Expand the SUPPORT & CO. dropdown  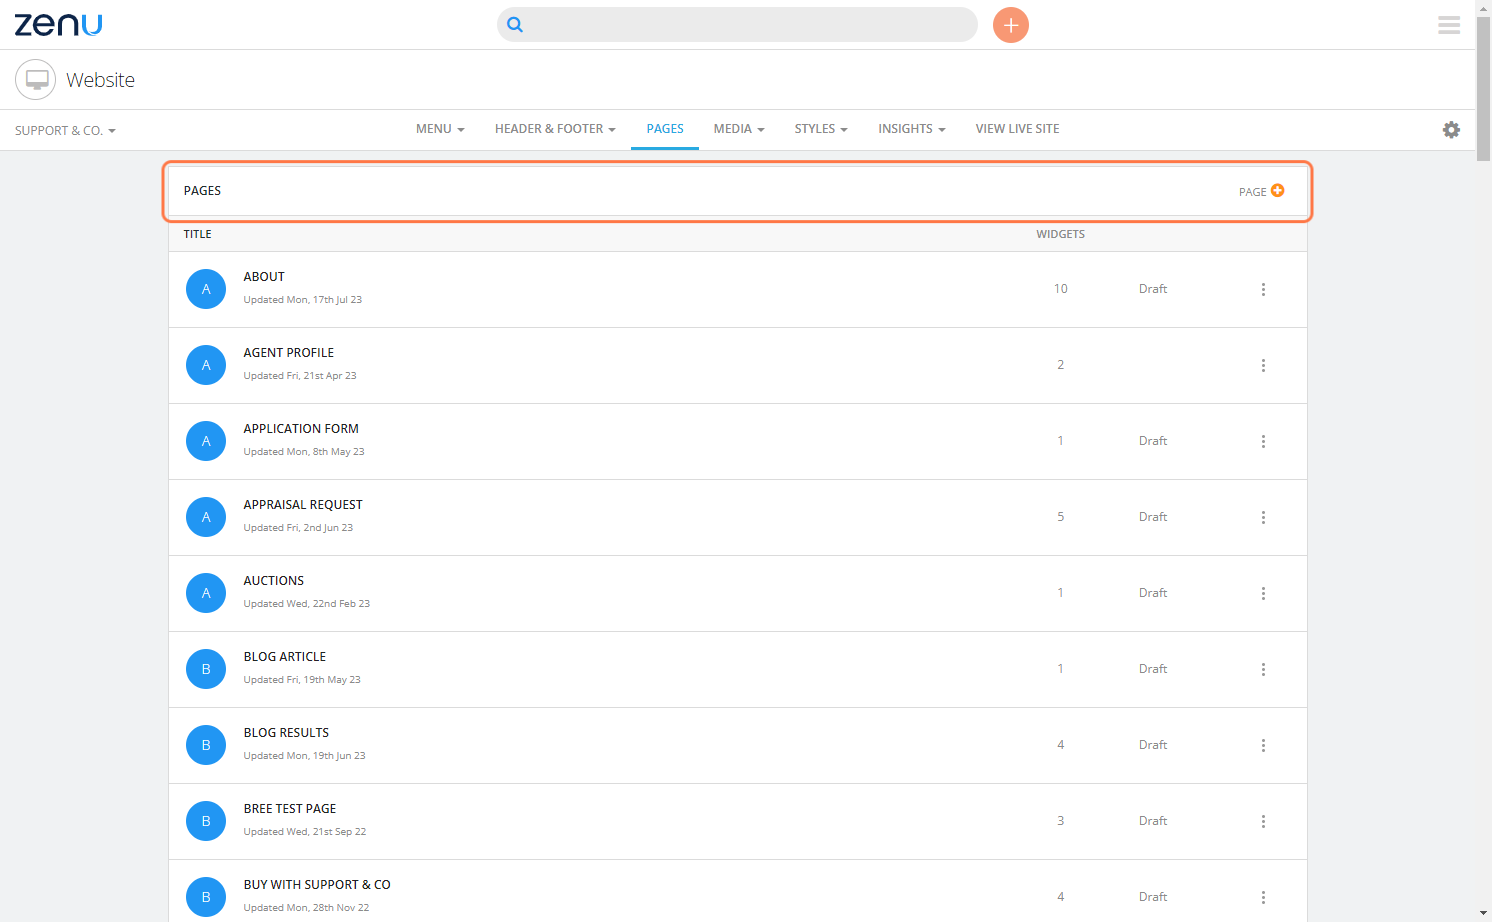point(65,131)
